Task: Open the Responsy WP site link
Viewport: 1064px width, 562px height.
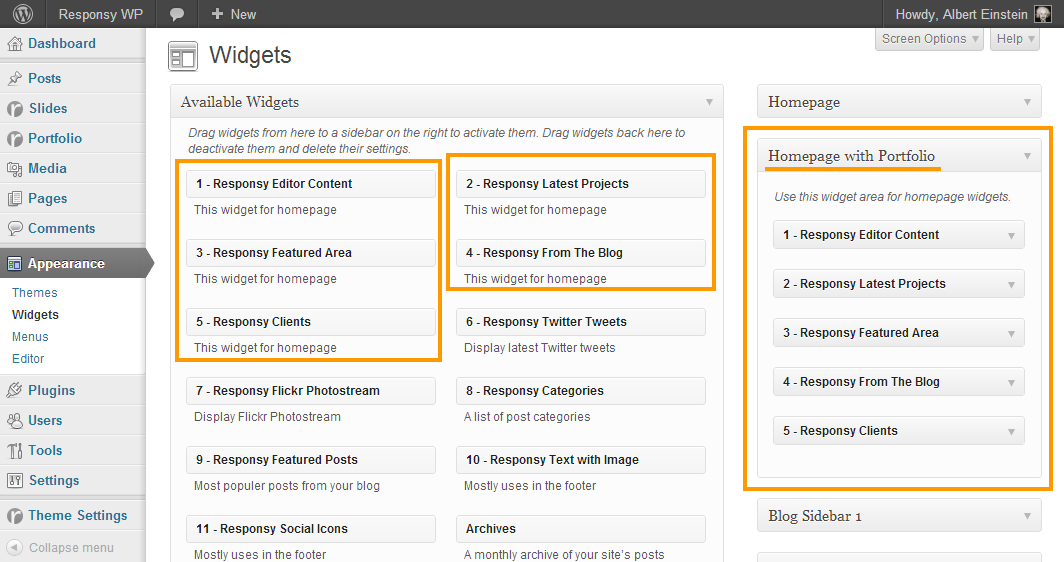Action: [101, 14]
